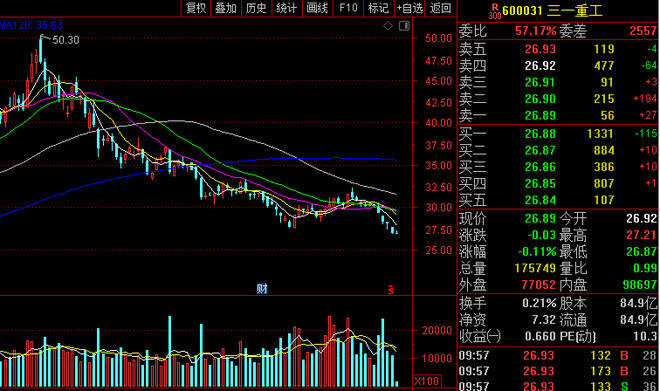Click the 20000 volume axis label
This screenshot has width=660, height=391.
click(437, 331)
